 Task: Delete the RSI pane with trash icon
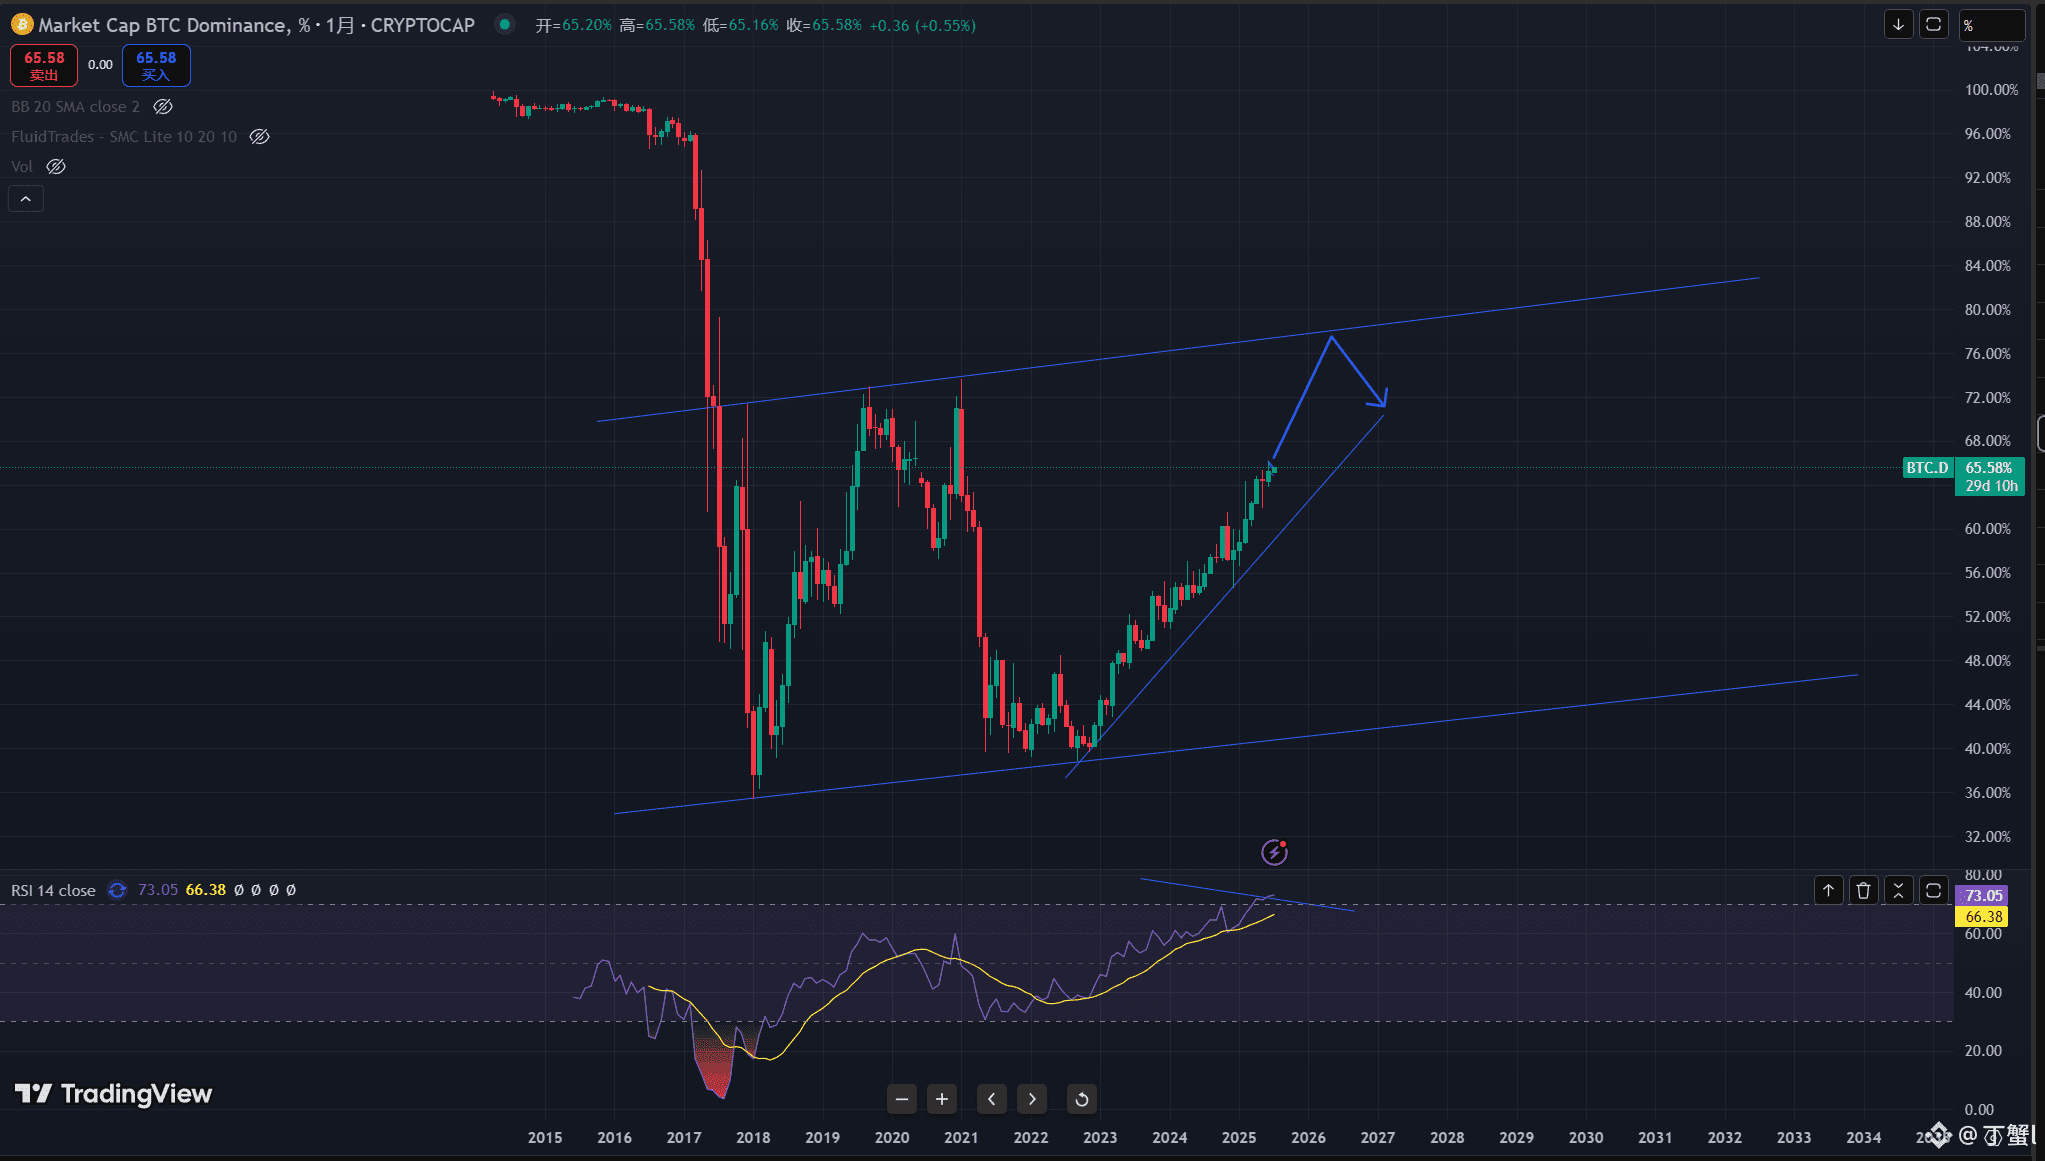1863,890
